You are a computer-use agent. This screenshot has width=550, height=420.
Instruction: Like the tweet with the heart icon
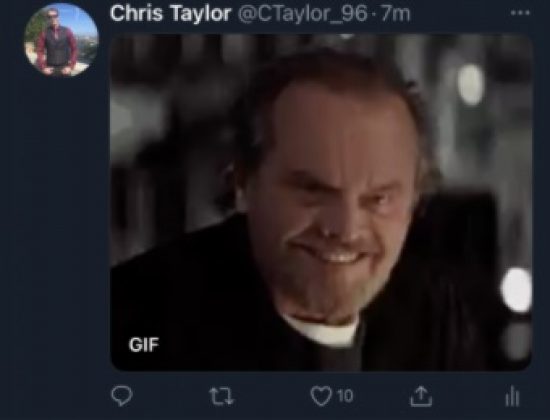321,396
